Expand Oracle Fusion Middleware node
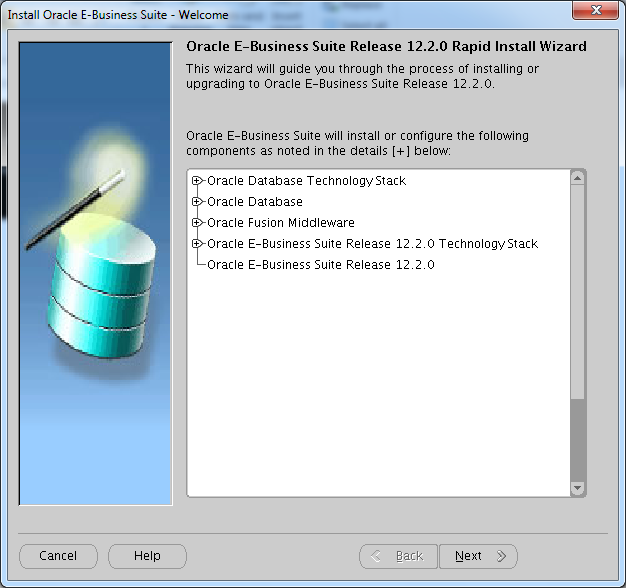Screen dimensions: 626x588 point(196,223)
